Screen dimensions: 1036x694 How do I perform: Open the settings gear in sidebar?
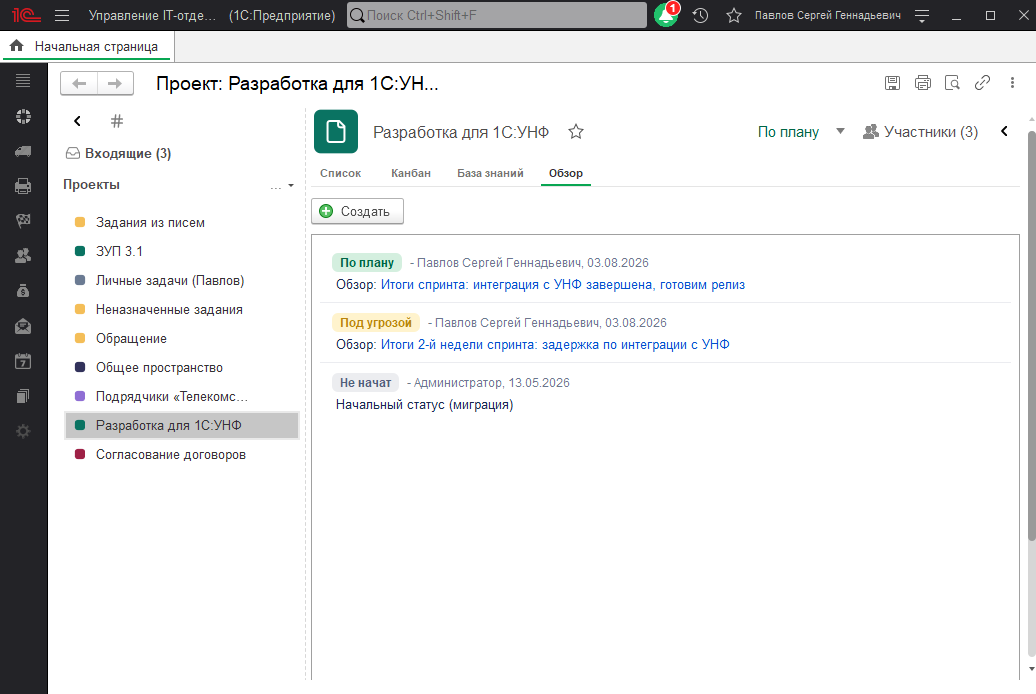point(23,431)
